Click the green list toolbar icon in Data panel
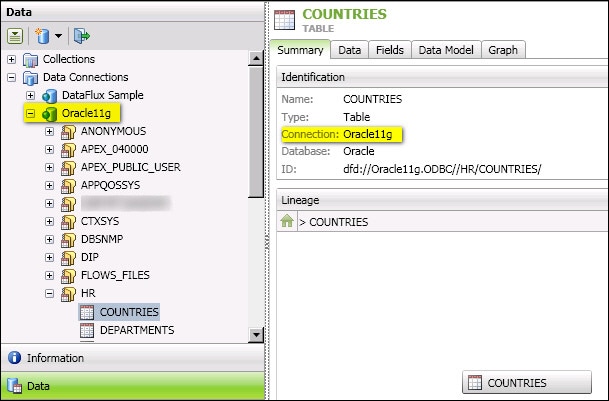Screen dimensions: 609x401 [x=18, y=36]
